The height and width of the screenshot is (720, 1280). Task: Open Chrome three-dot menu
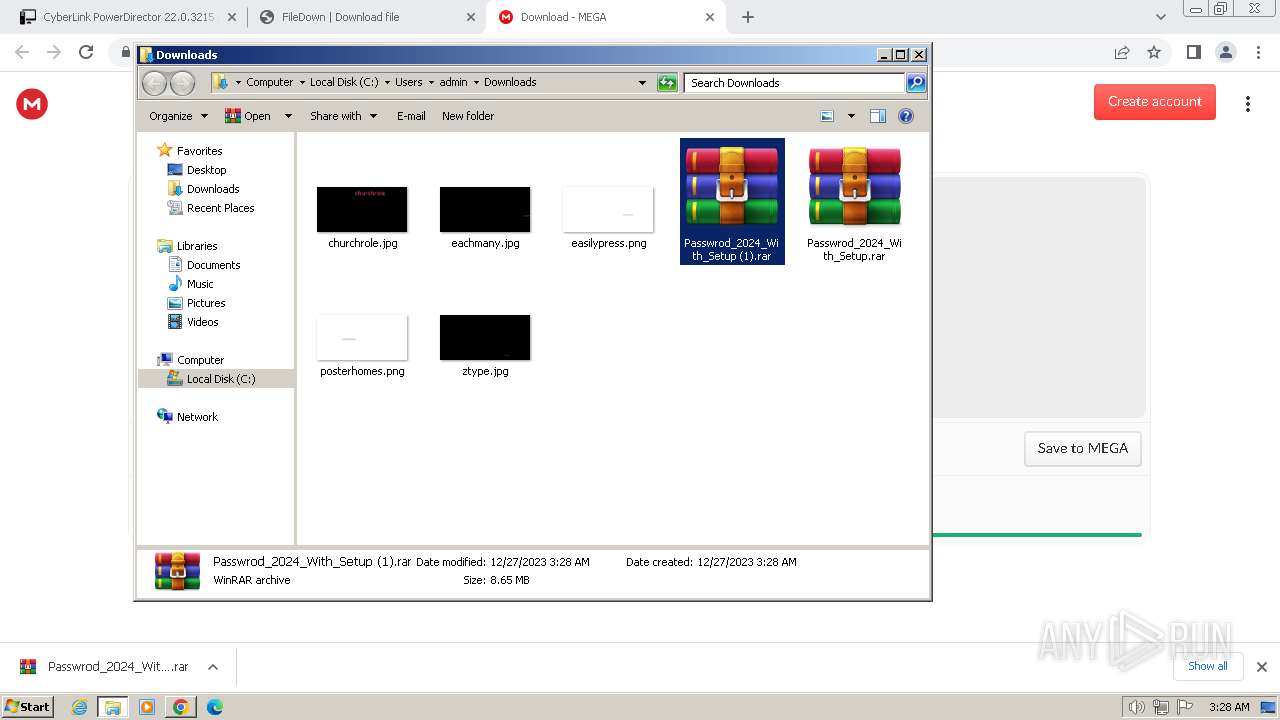1258,52
